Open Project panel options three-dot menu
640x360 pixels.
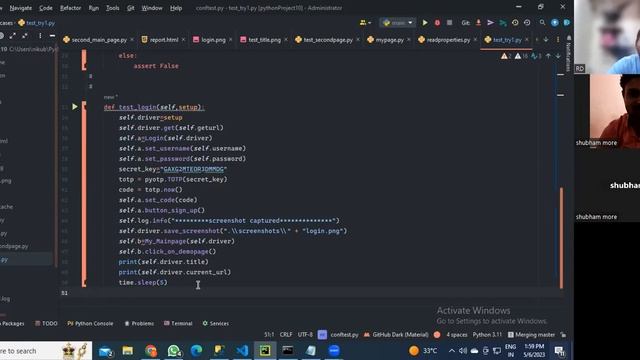point(40,36)
